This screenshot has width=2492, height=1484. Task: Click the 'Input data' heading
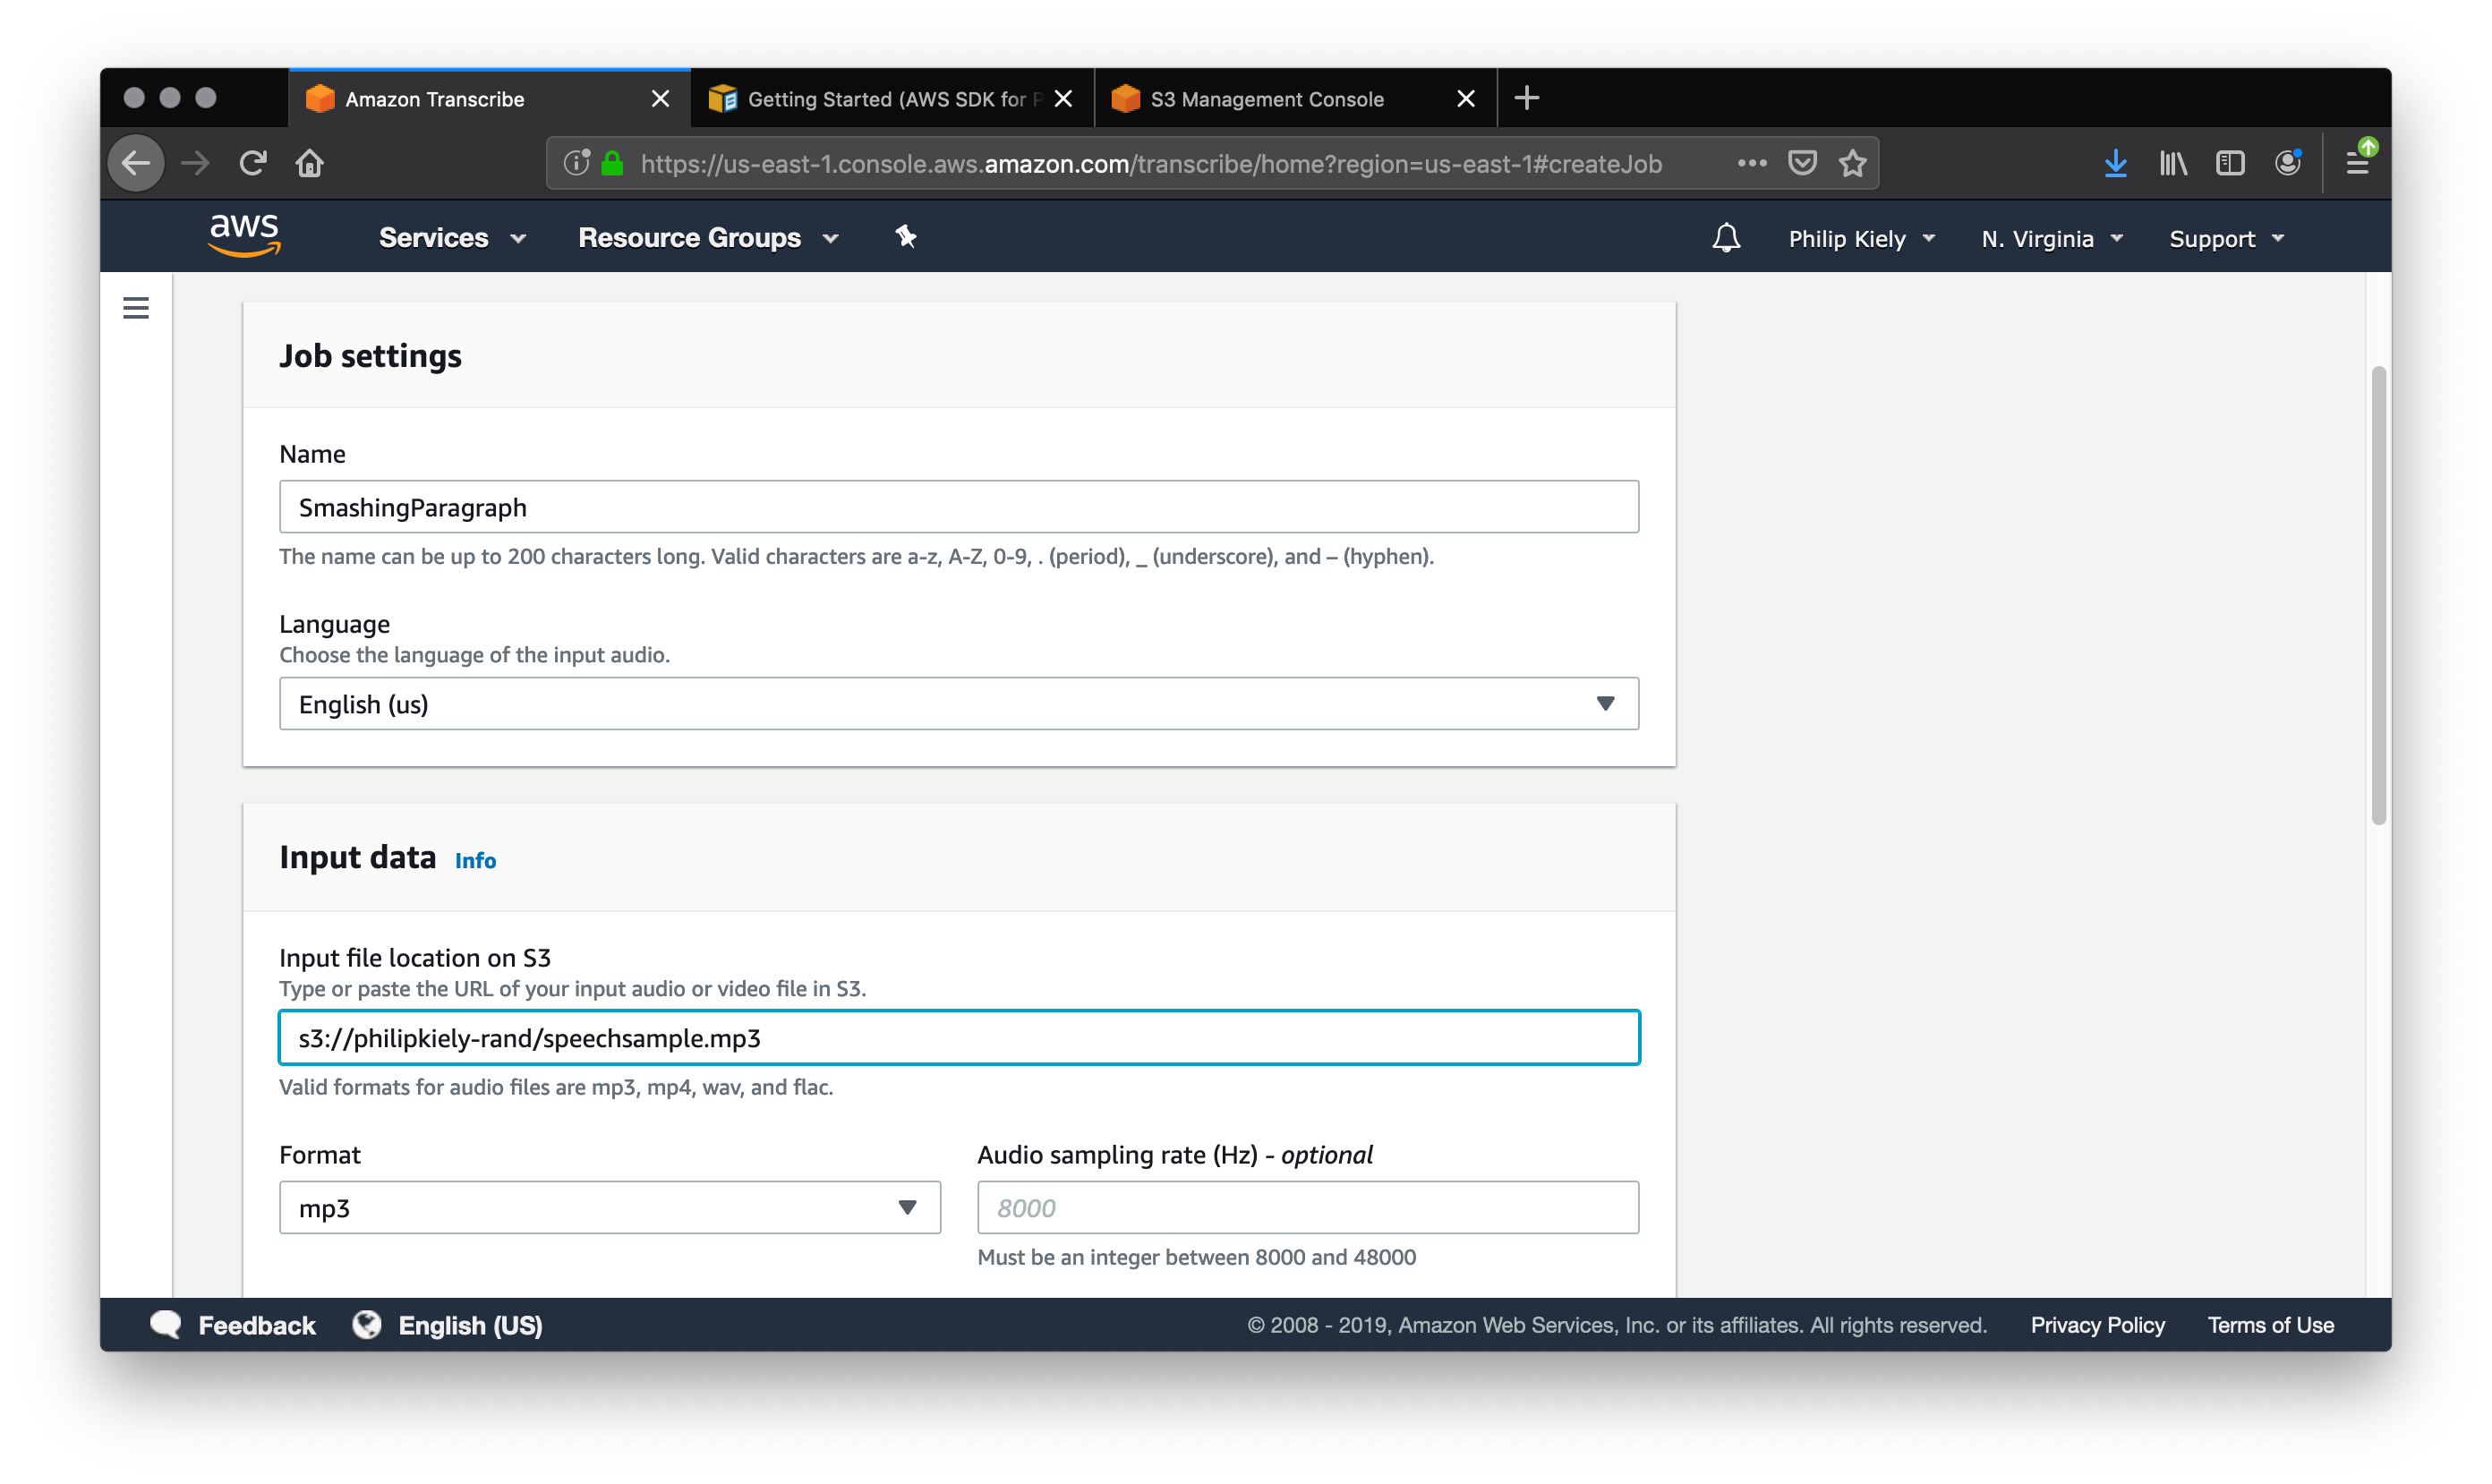tap(357, 857)
